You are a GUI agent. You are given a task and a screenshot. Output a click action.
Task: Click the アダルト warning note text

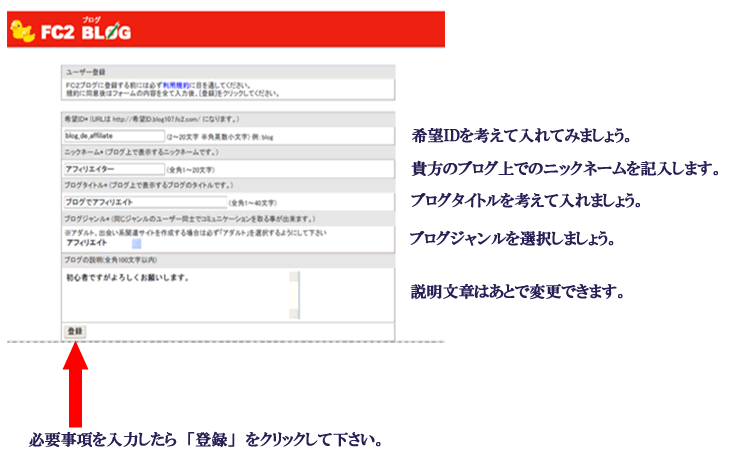196,233
